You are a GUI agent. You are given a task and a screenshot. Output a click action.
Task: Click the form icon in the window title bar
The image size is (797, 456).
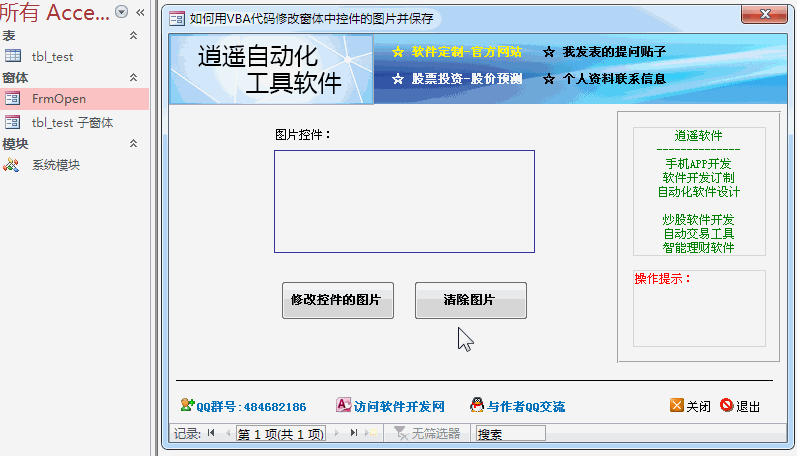tap(177, 19)
